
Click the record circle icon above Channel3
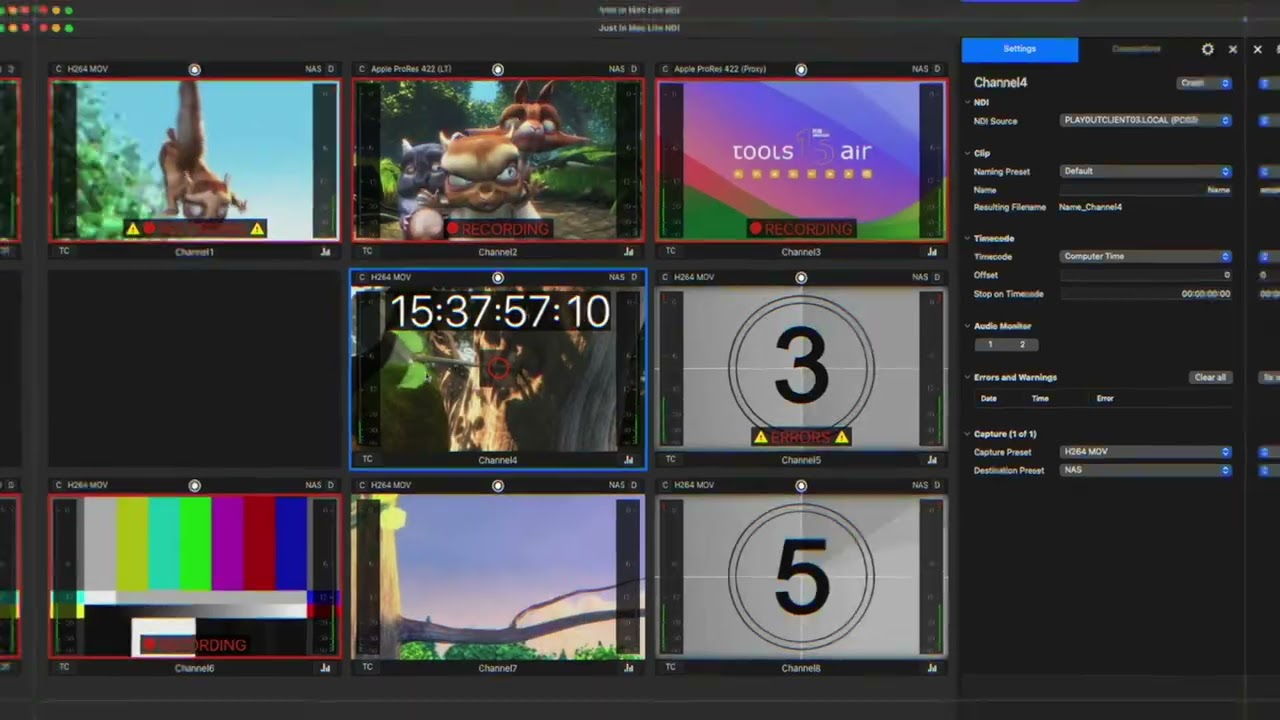[x=801, y=69]
